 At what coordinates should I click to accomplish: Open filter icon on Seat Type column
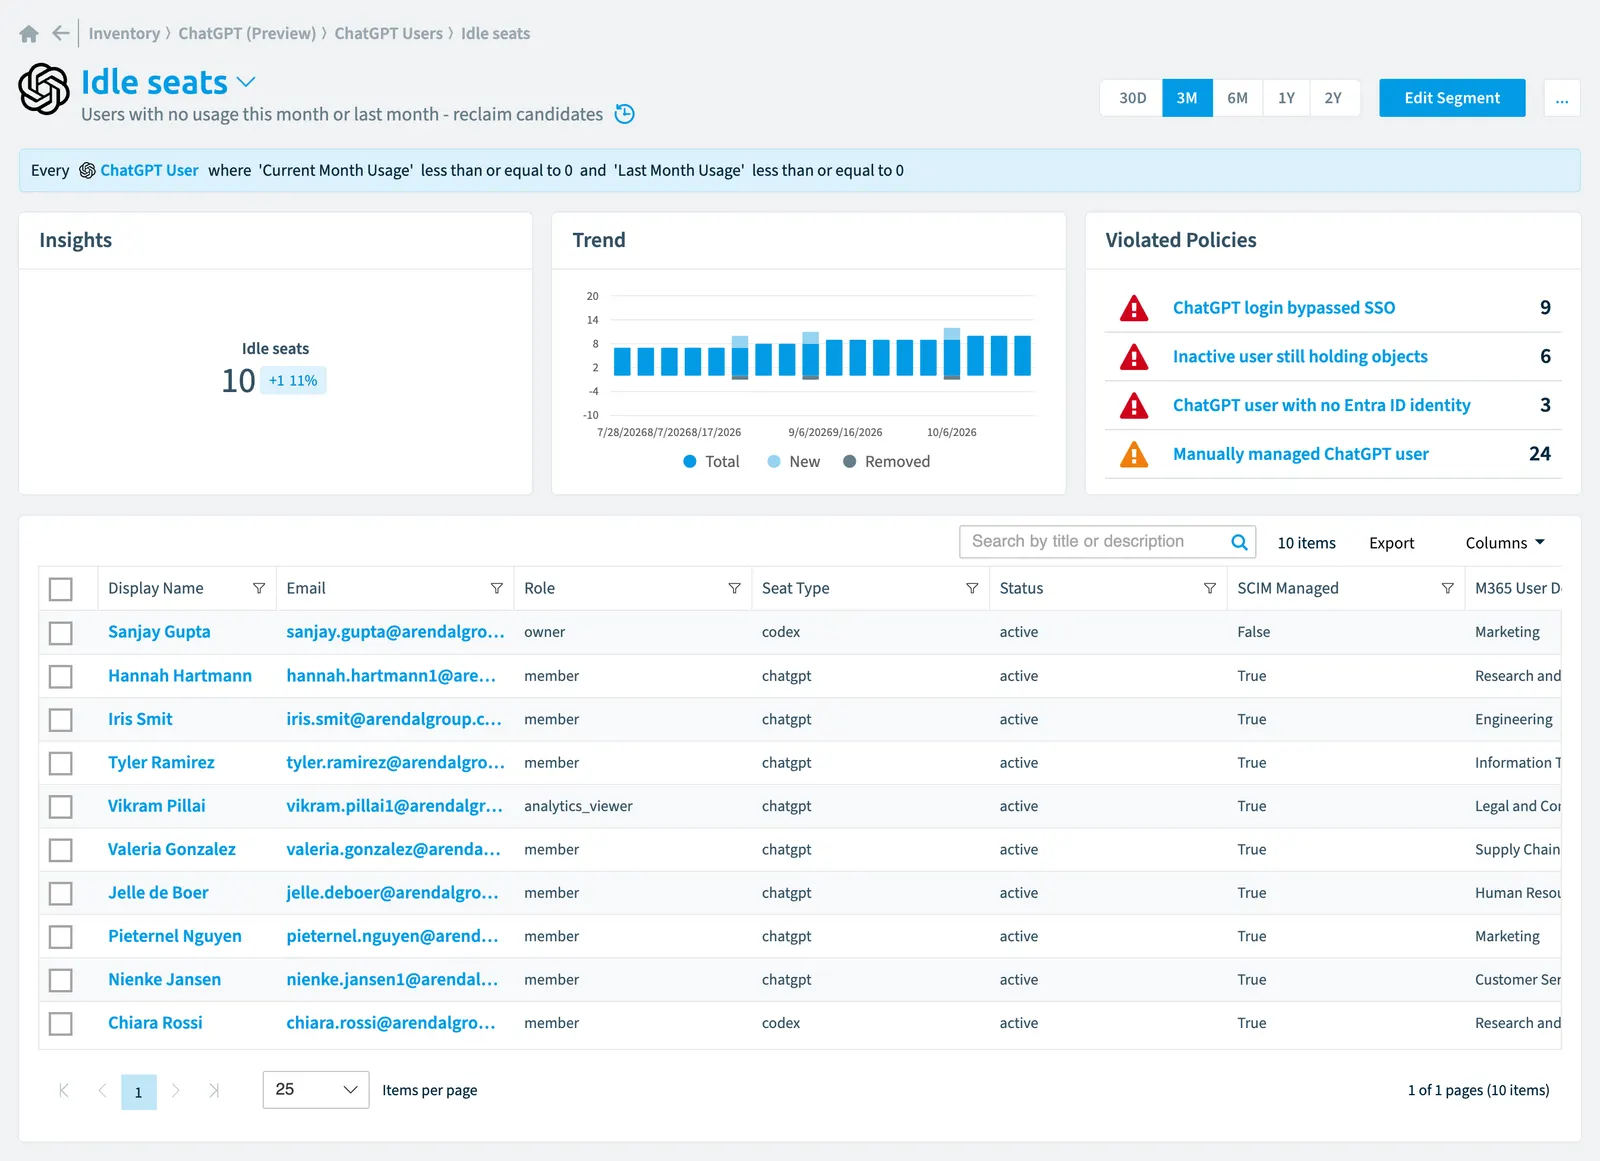(972, 588)
